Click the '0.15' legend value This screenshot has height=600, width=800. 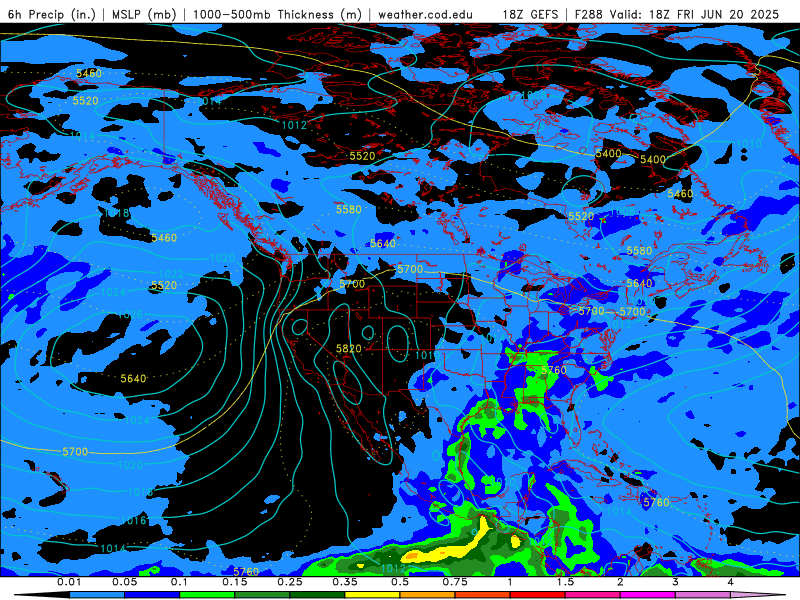tap(235, 582)
